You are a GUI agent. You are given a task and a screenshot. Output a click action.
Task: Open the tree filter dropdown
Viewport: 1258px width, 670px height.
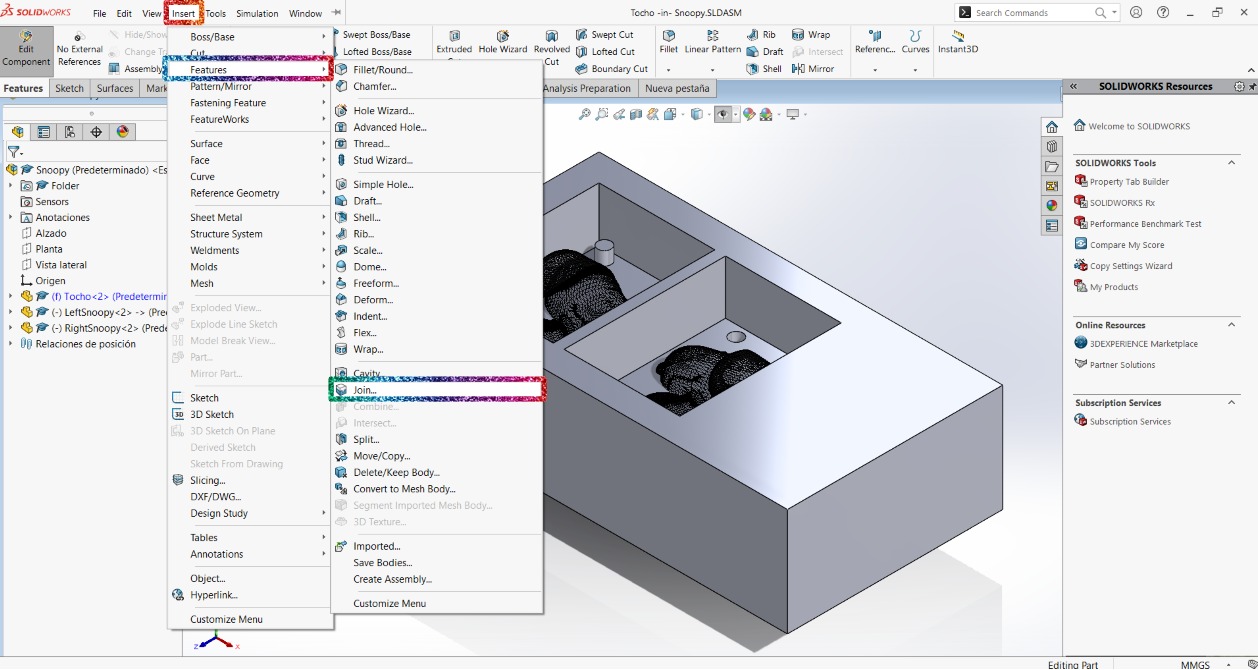tap(15, 152)
